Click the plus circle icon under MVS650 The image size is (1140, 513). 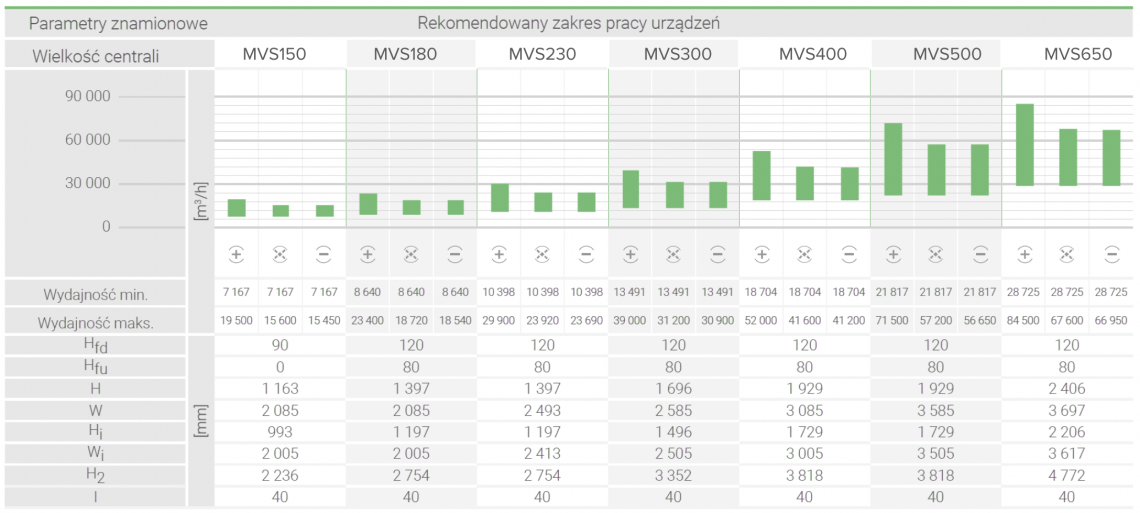[1024, 254]
